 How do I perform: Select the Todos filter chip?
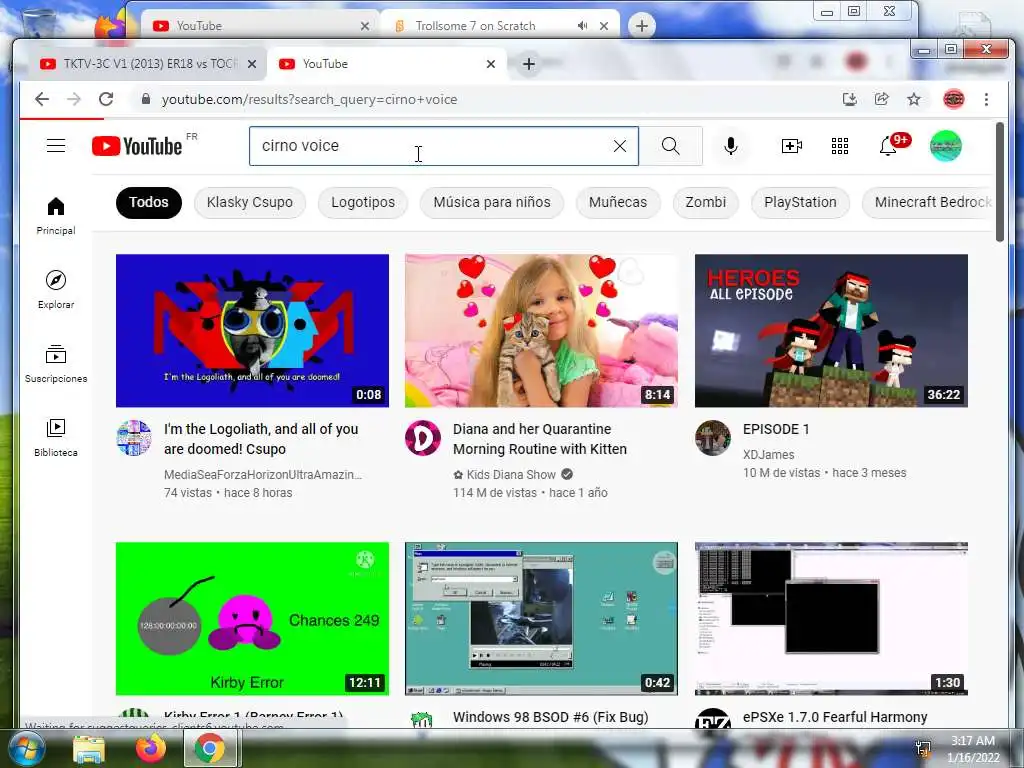coord(149,202)
